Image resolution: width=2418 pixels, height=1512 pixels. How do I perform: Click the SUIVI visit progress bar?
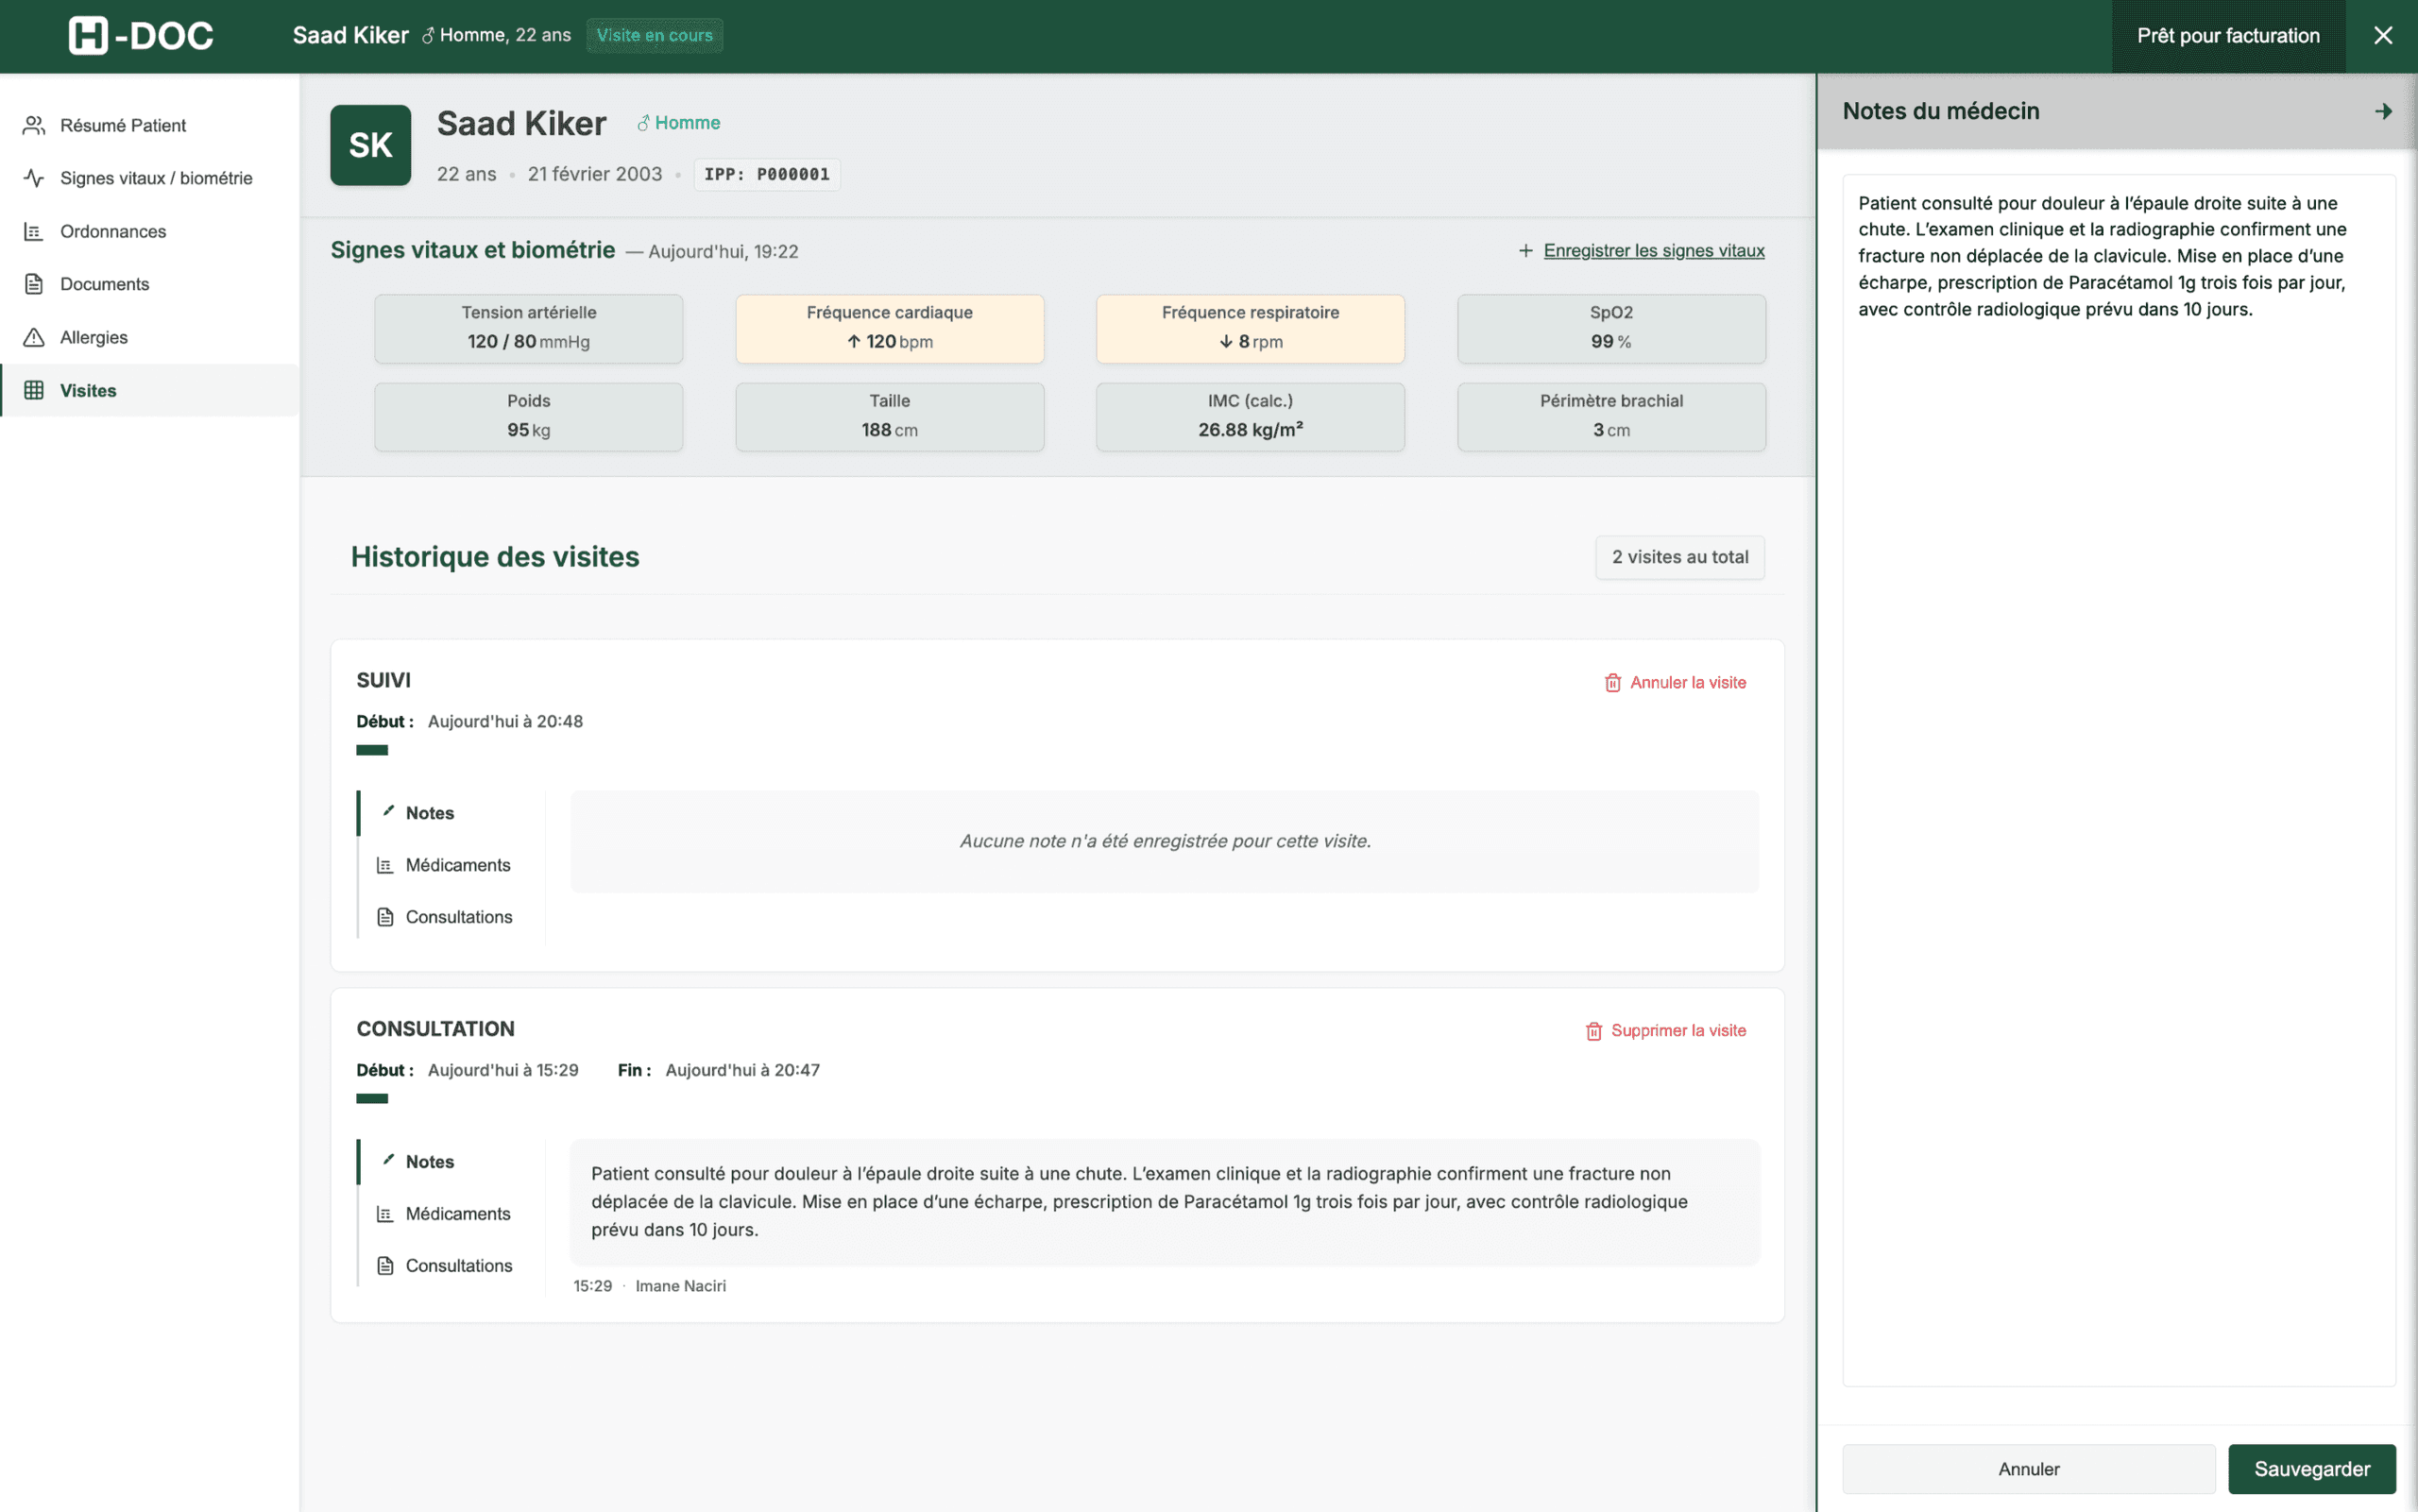coord(371,748)
